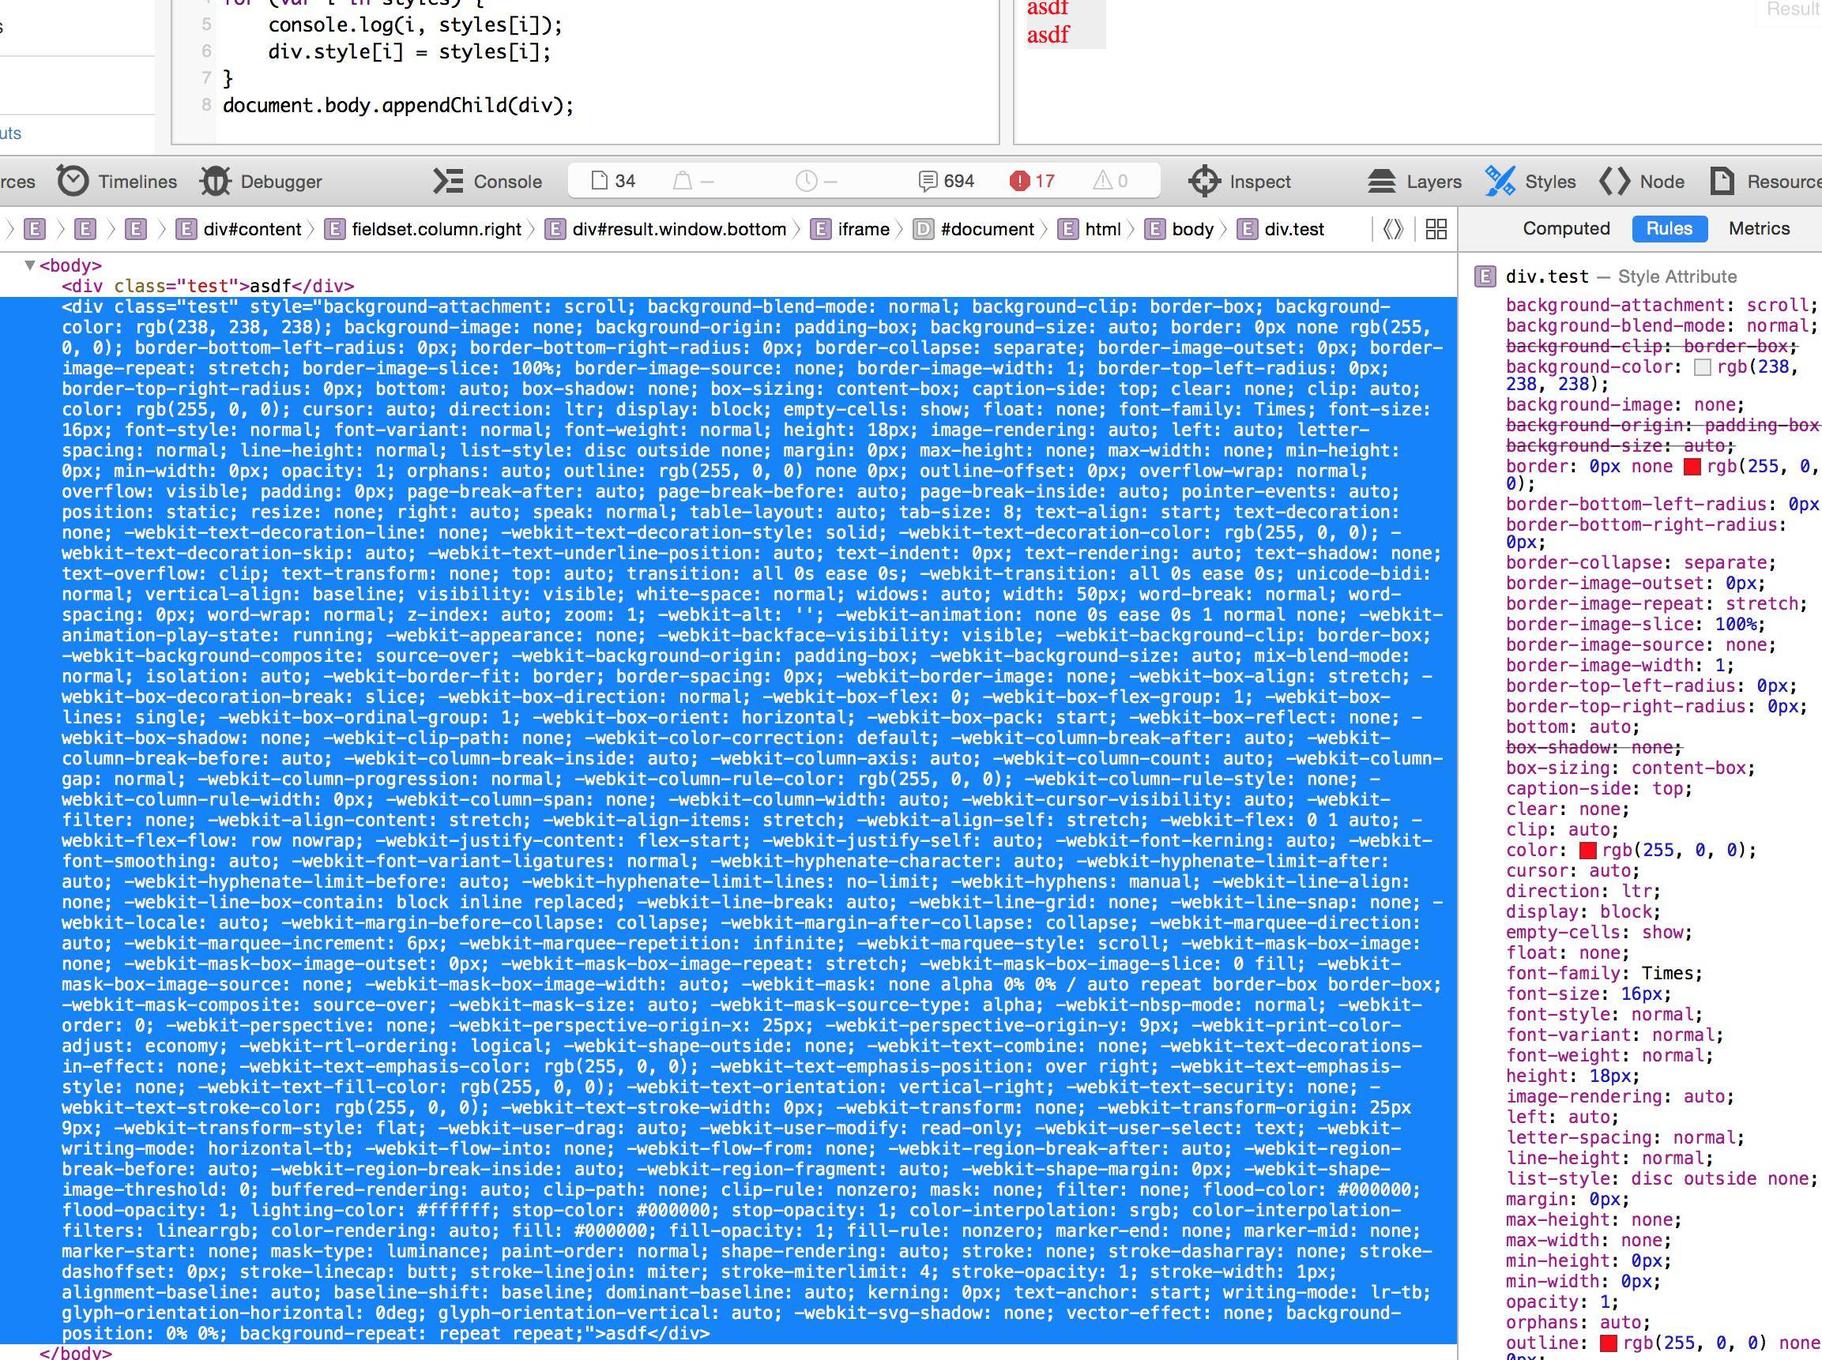Click the Inspect element crosshair
The height and width of the screenshot is (1360, 1822).
coord(1240,181)
